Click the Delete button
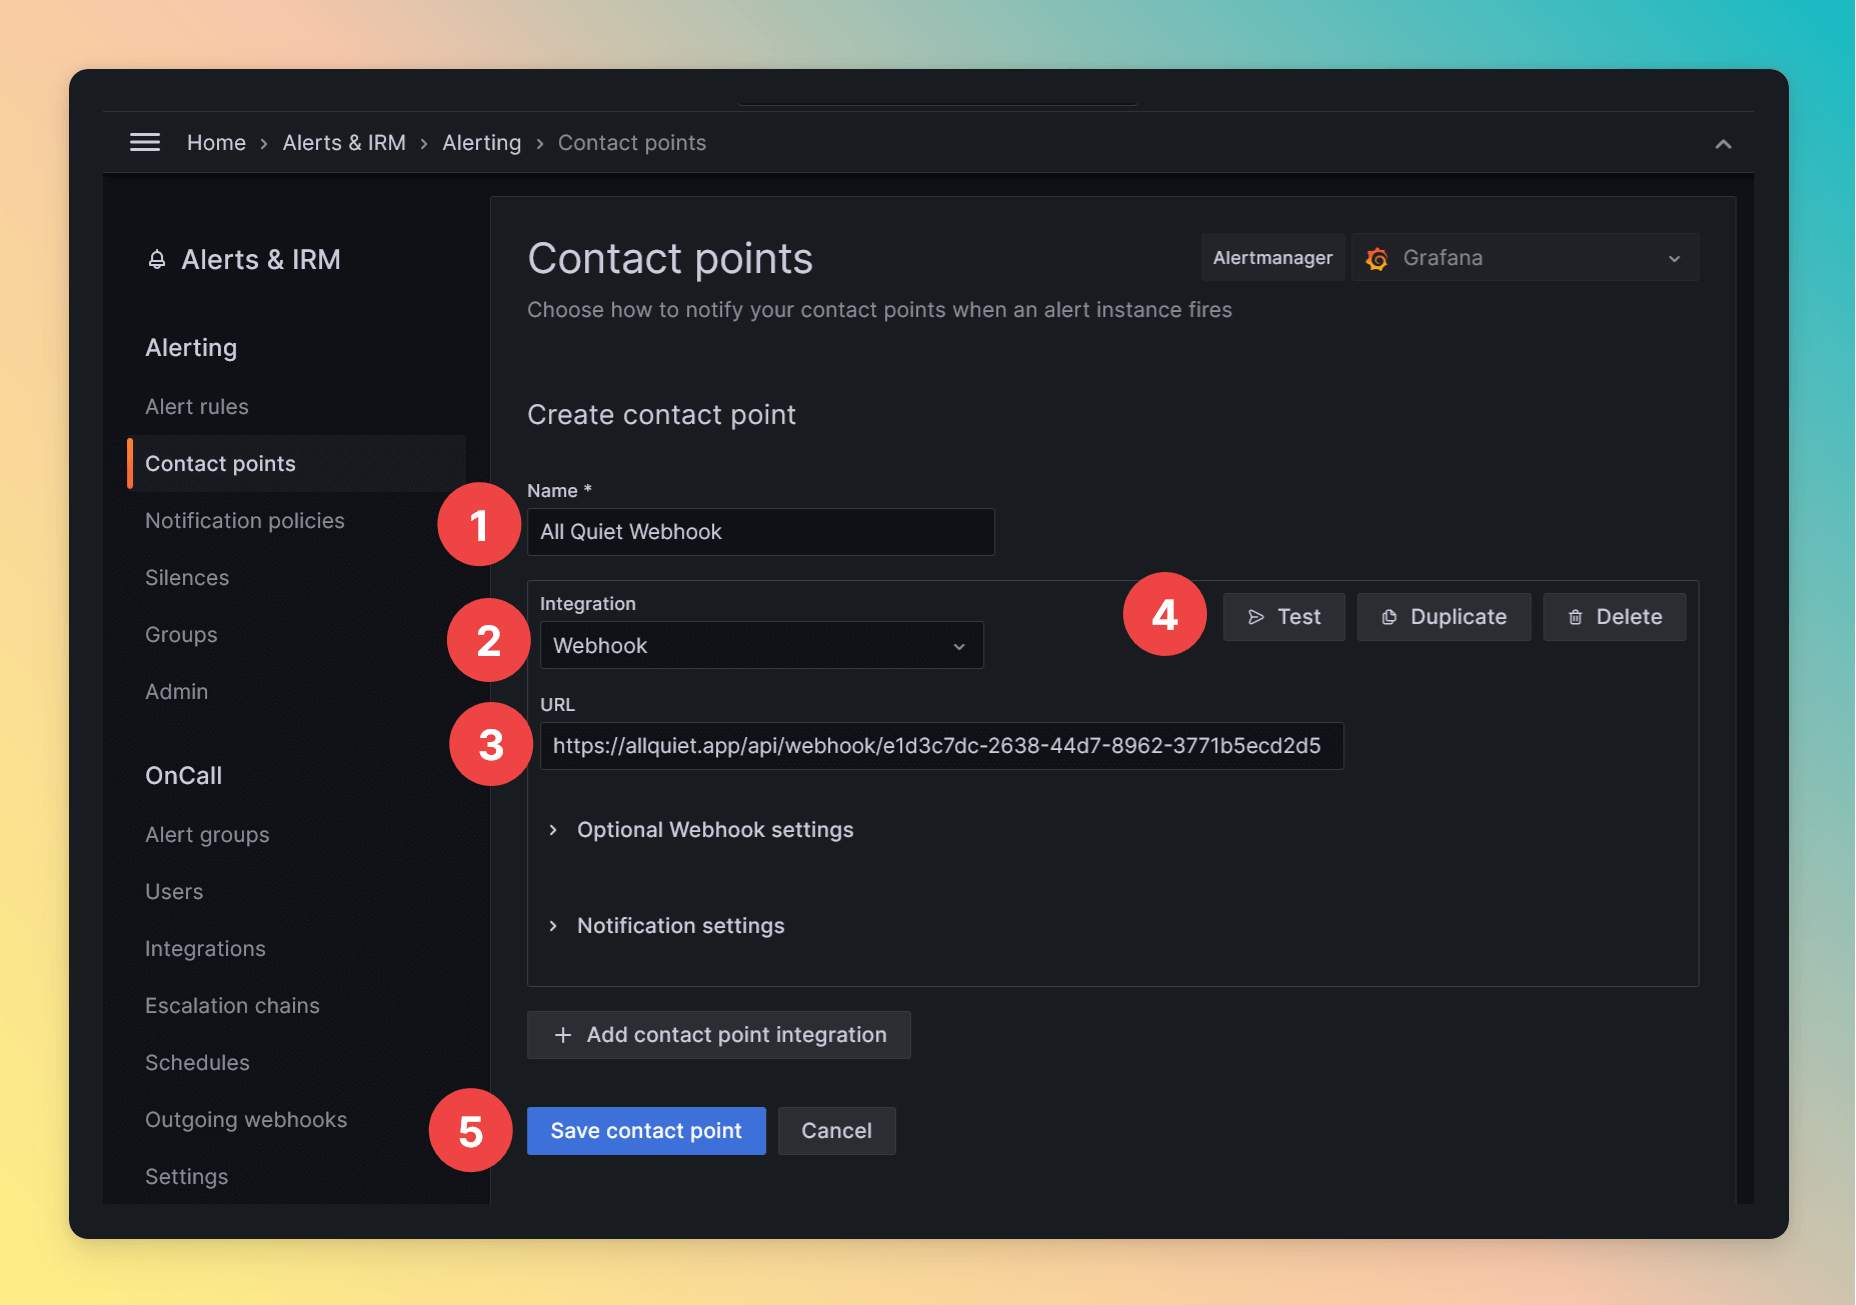 (1615, 617)
